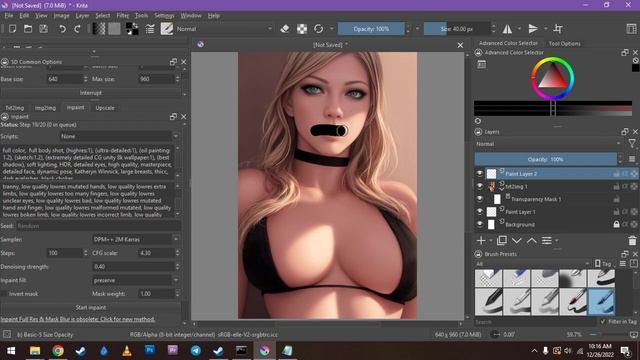Pick a hue on the color wheel
Viewport: 640px width, 360px height.
click(x=552, y=78)
